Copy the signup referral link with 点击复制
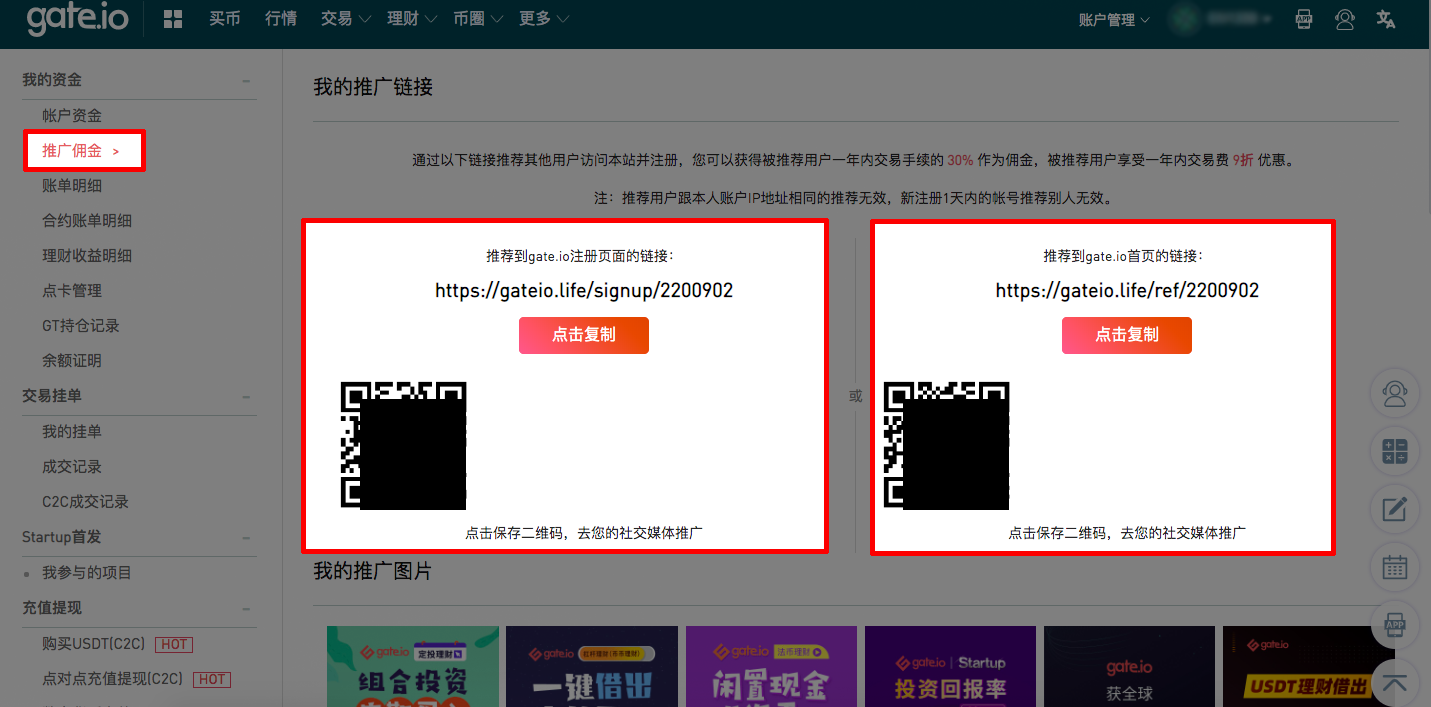 click(x=584, y=335)
